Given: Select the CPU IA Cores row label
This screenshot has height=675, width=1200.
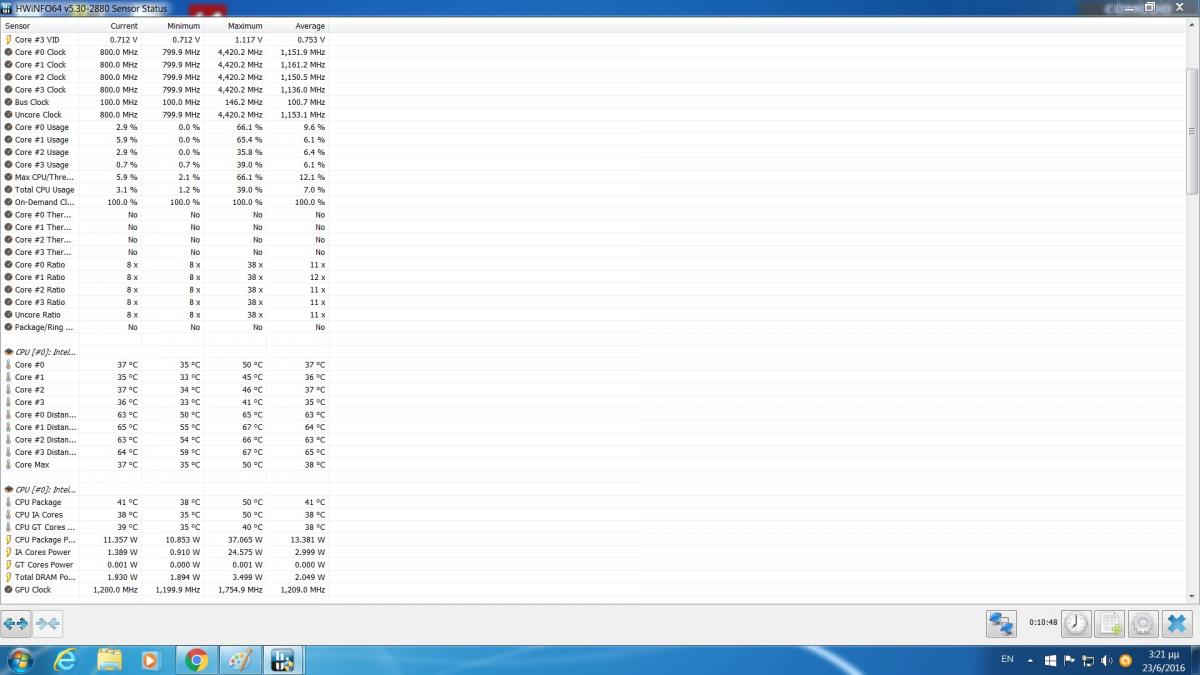Looking at the screenshot, I should [39, 515].
